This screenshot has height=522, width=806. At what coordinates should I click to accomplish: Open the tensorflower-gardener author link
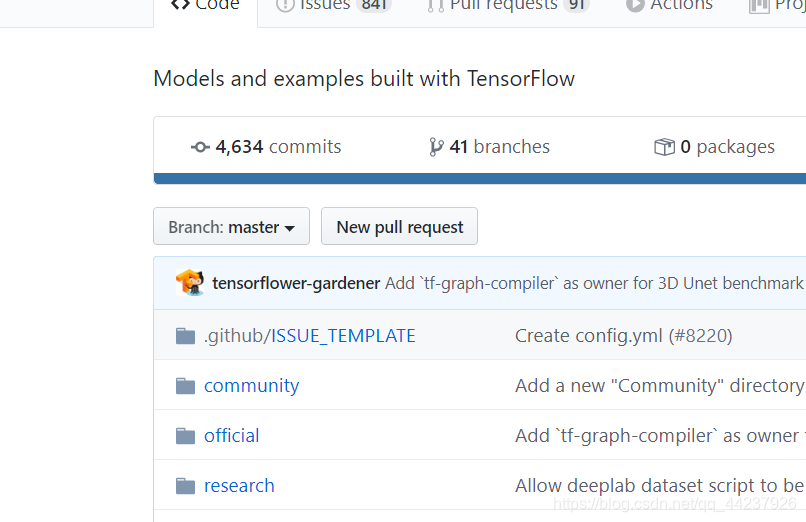(x=296, y=283)
